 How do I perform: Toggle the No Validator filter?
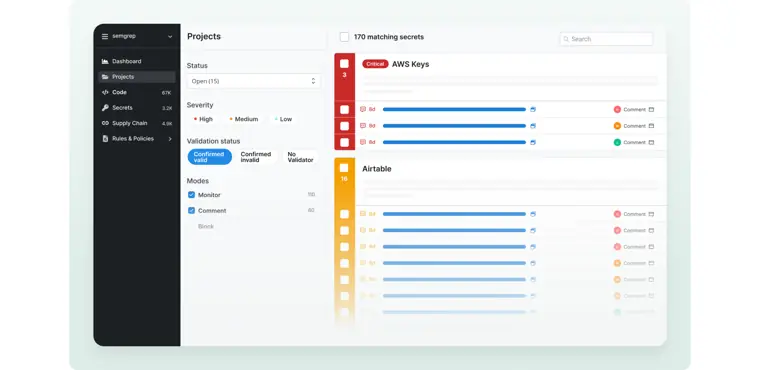click(x=301, y=157)
